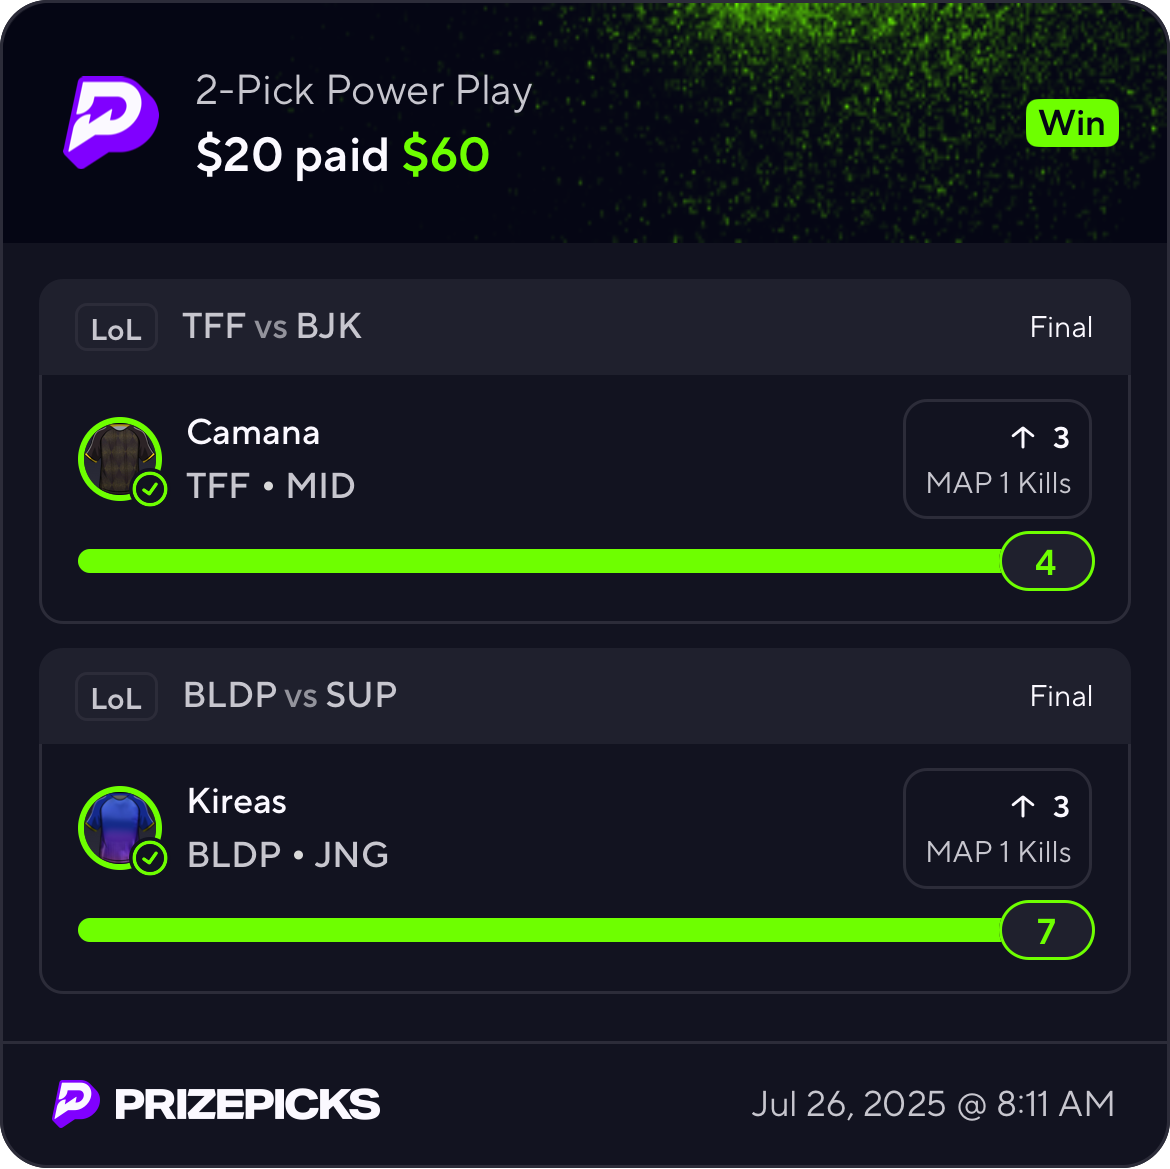Click the up arrow in Kireas's kills box
The height and width of the screenshot is (1169, 1170).
click(1022, 806)
